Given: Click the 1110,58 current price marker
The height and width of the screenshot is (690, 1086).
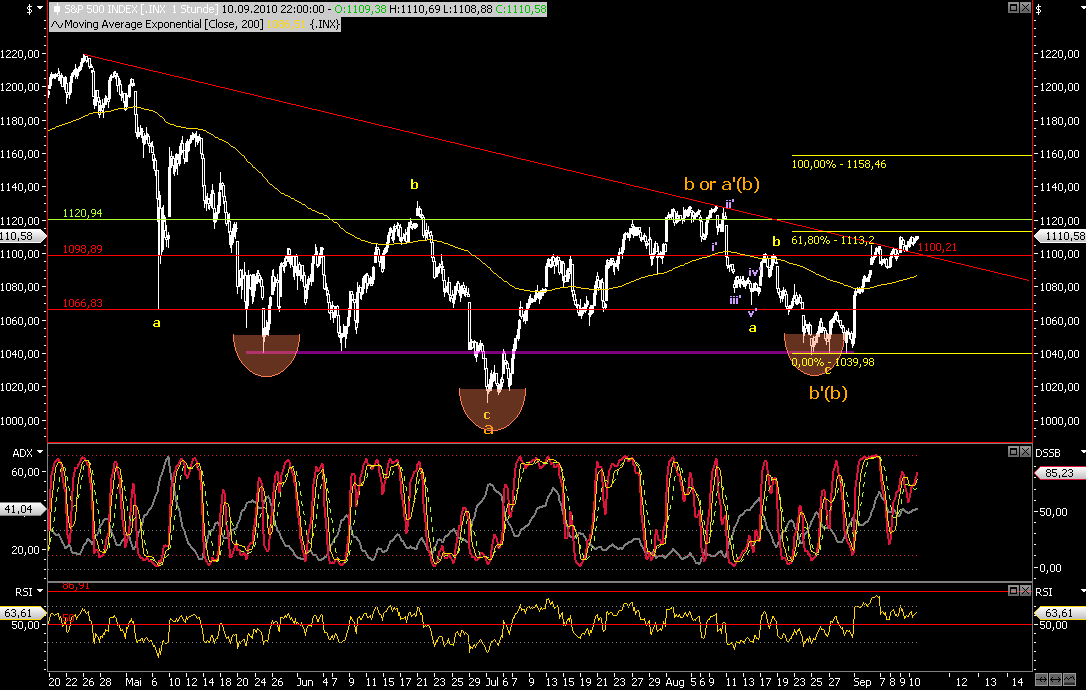Looking at the screenshot, I should (x=1060, y=236).
